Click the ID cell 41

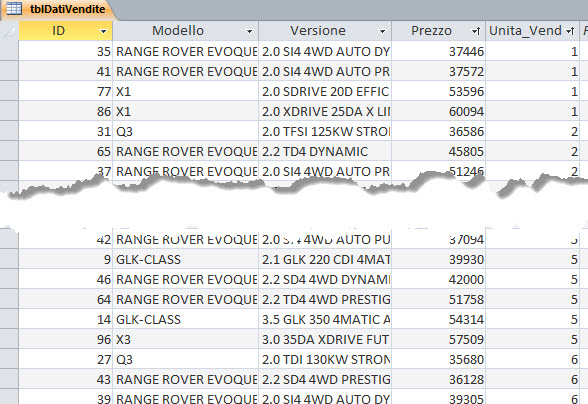point(66,71)
